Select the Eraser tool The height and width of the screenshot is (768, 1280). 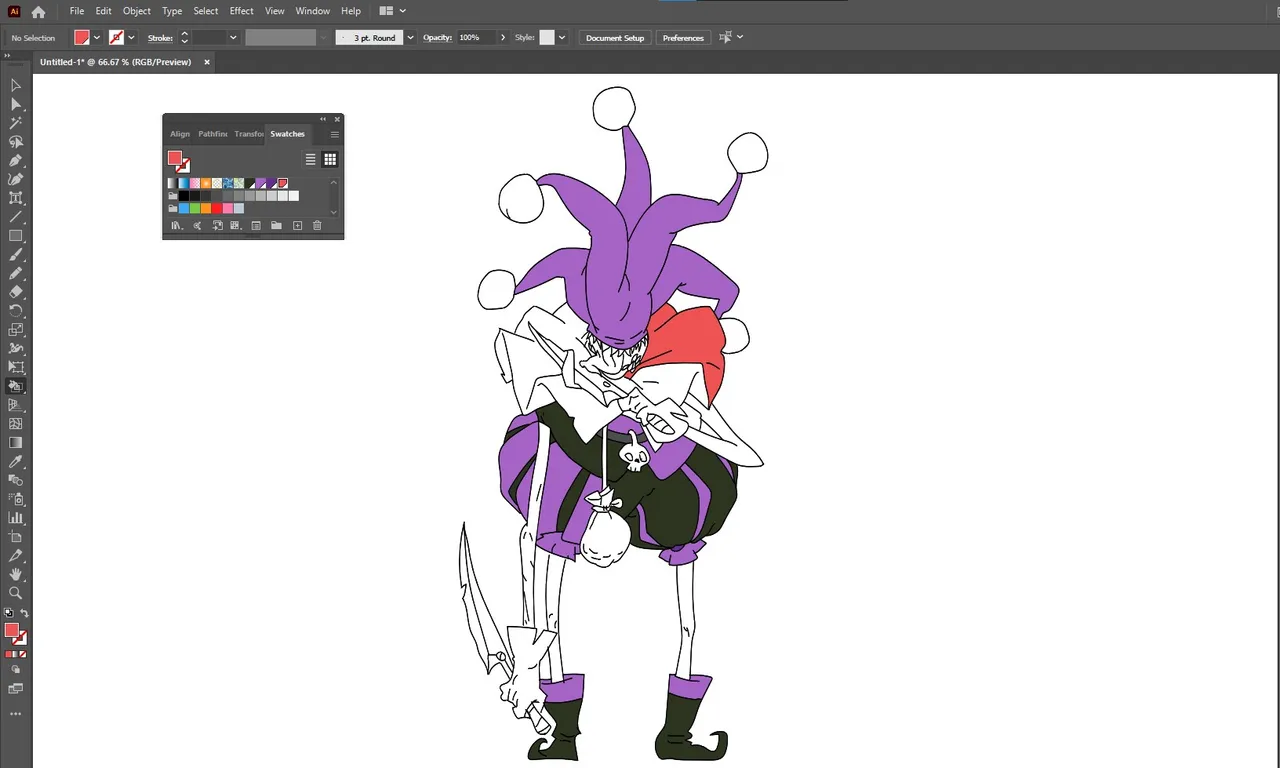tap(15, 292)
